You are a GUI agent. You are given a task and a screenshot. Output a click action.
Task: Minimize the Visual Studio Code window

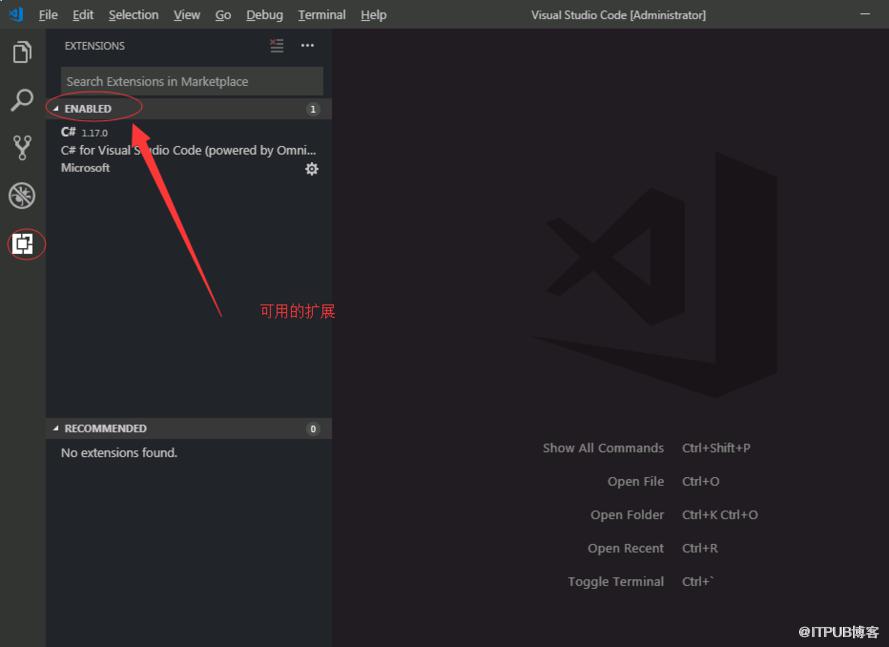[865, 14]
